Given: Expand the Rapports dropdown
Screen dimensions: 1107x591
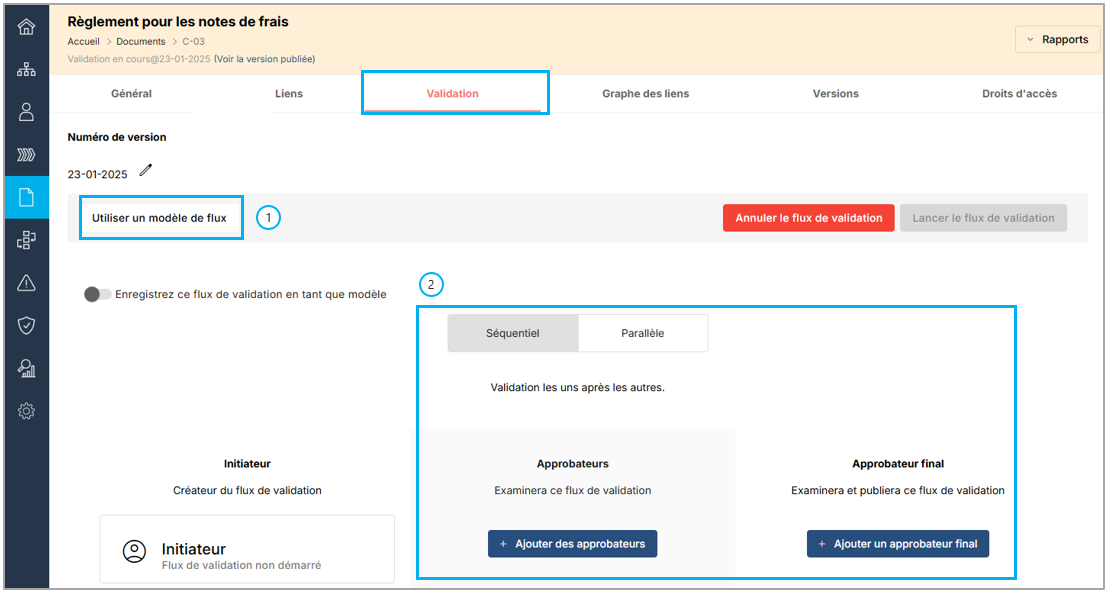Looking at the screenshot, I should click(x=1057, y=40).
